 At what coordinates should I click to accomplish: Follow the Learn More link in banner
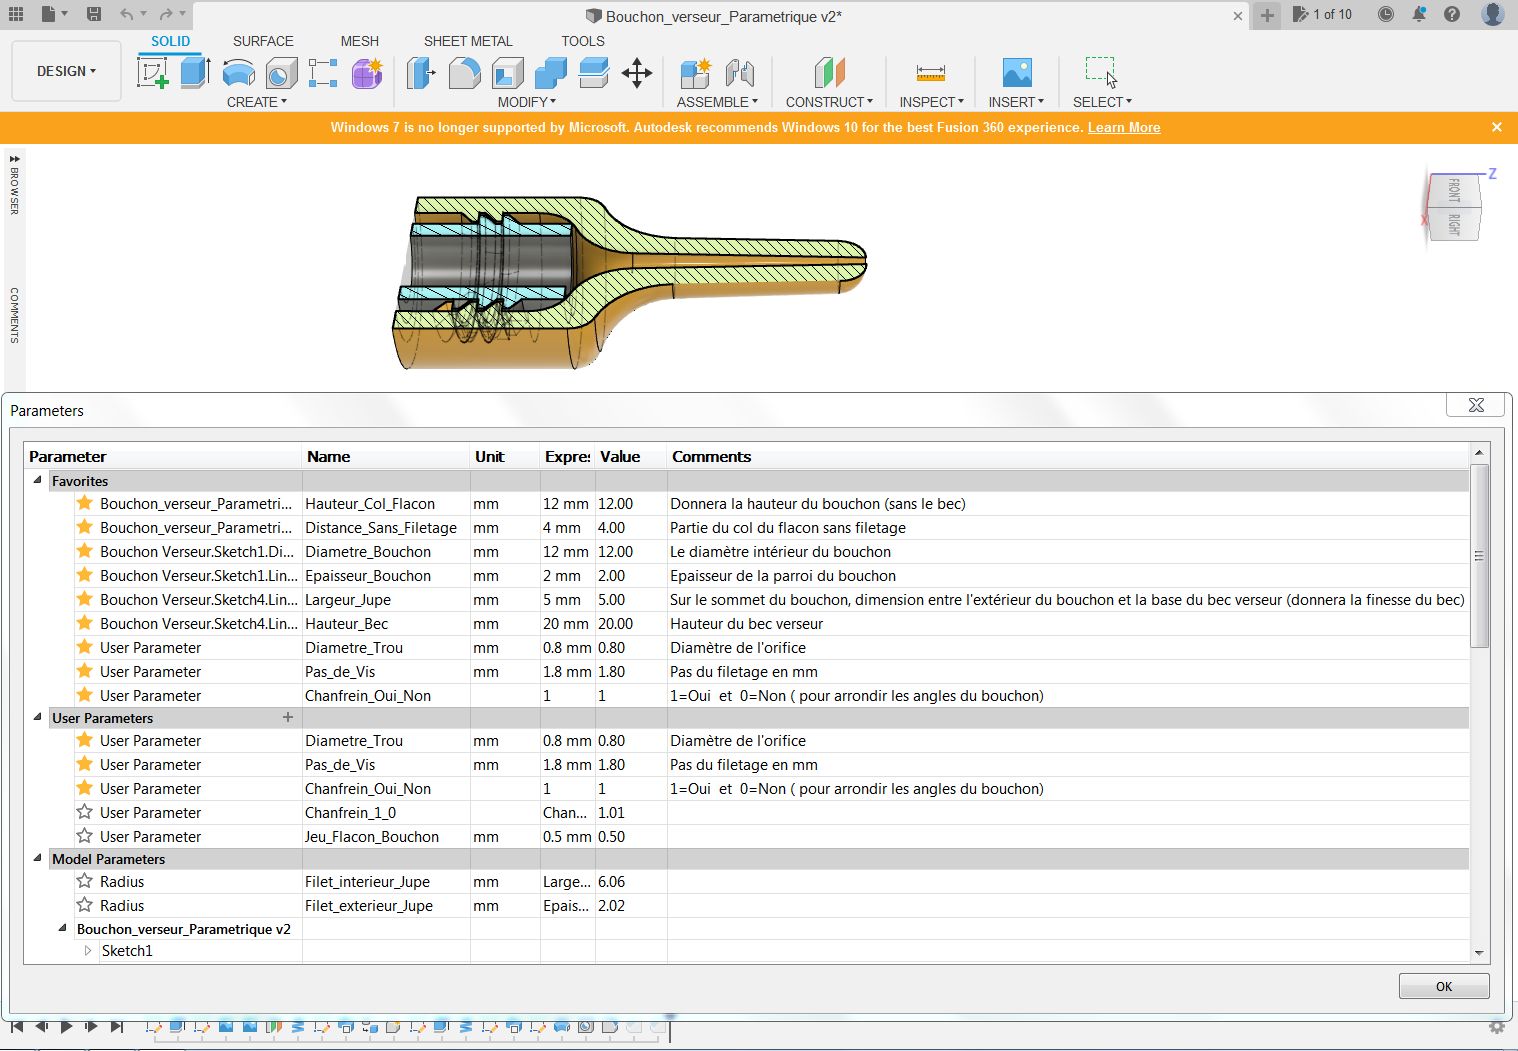[1124, 127]
